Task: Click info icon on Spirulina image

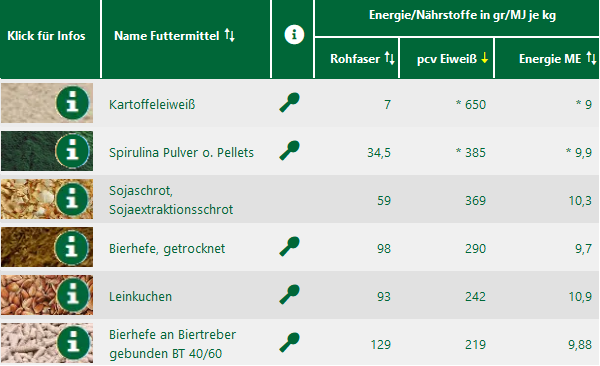Action: (72, 151)
